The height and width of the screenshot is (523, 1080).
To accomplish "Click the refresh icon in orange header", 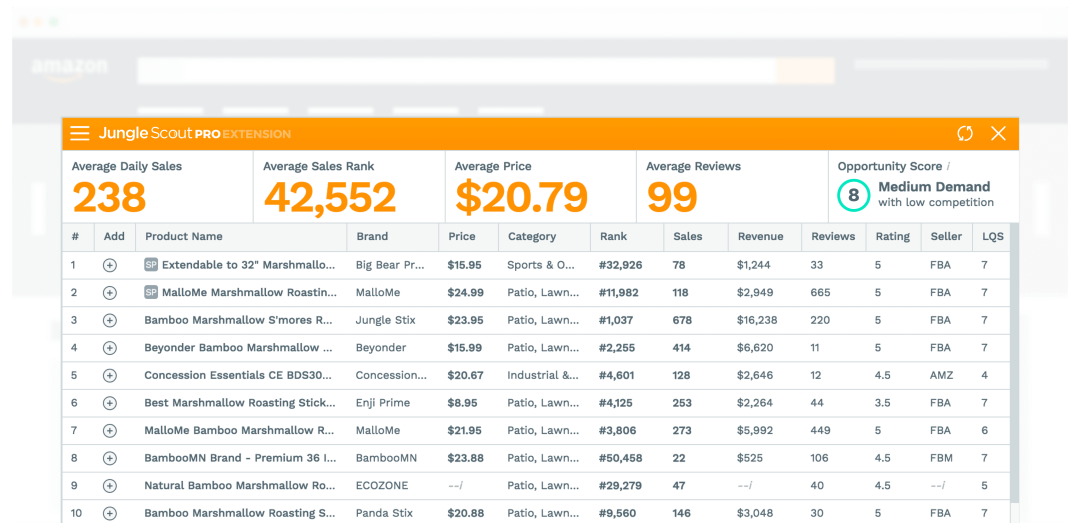I will (965, 134).
